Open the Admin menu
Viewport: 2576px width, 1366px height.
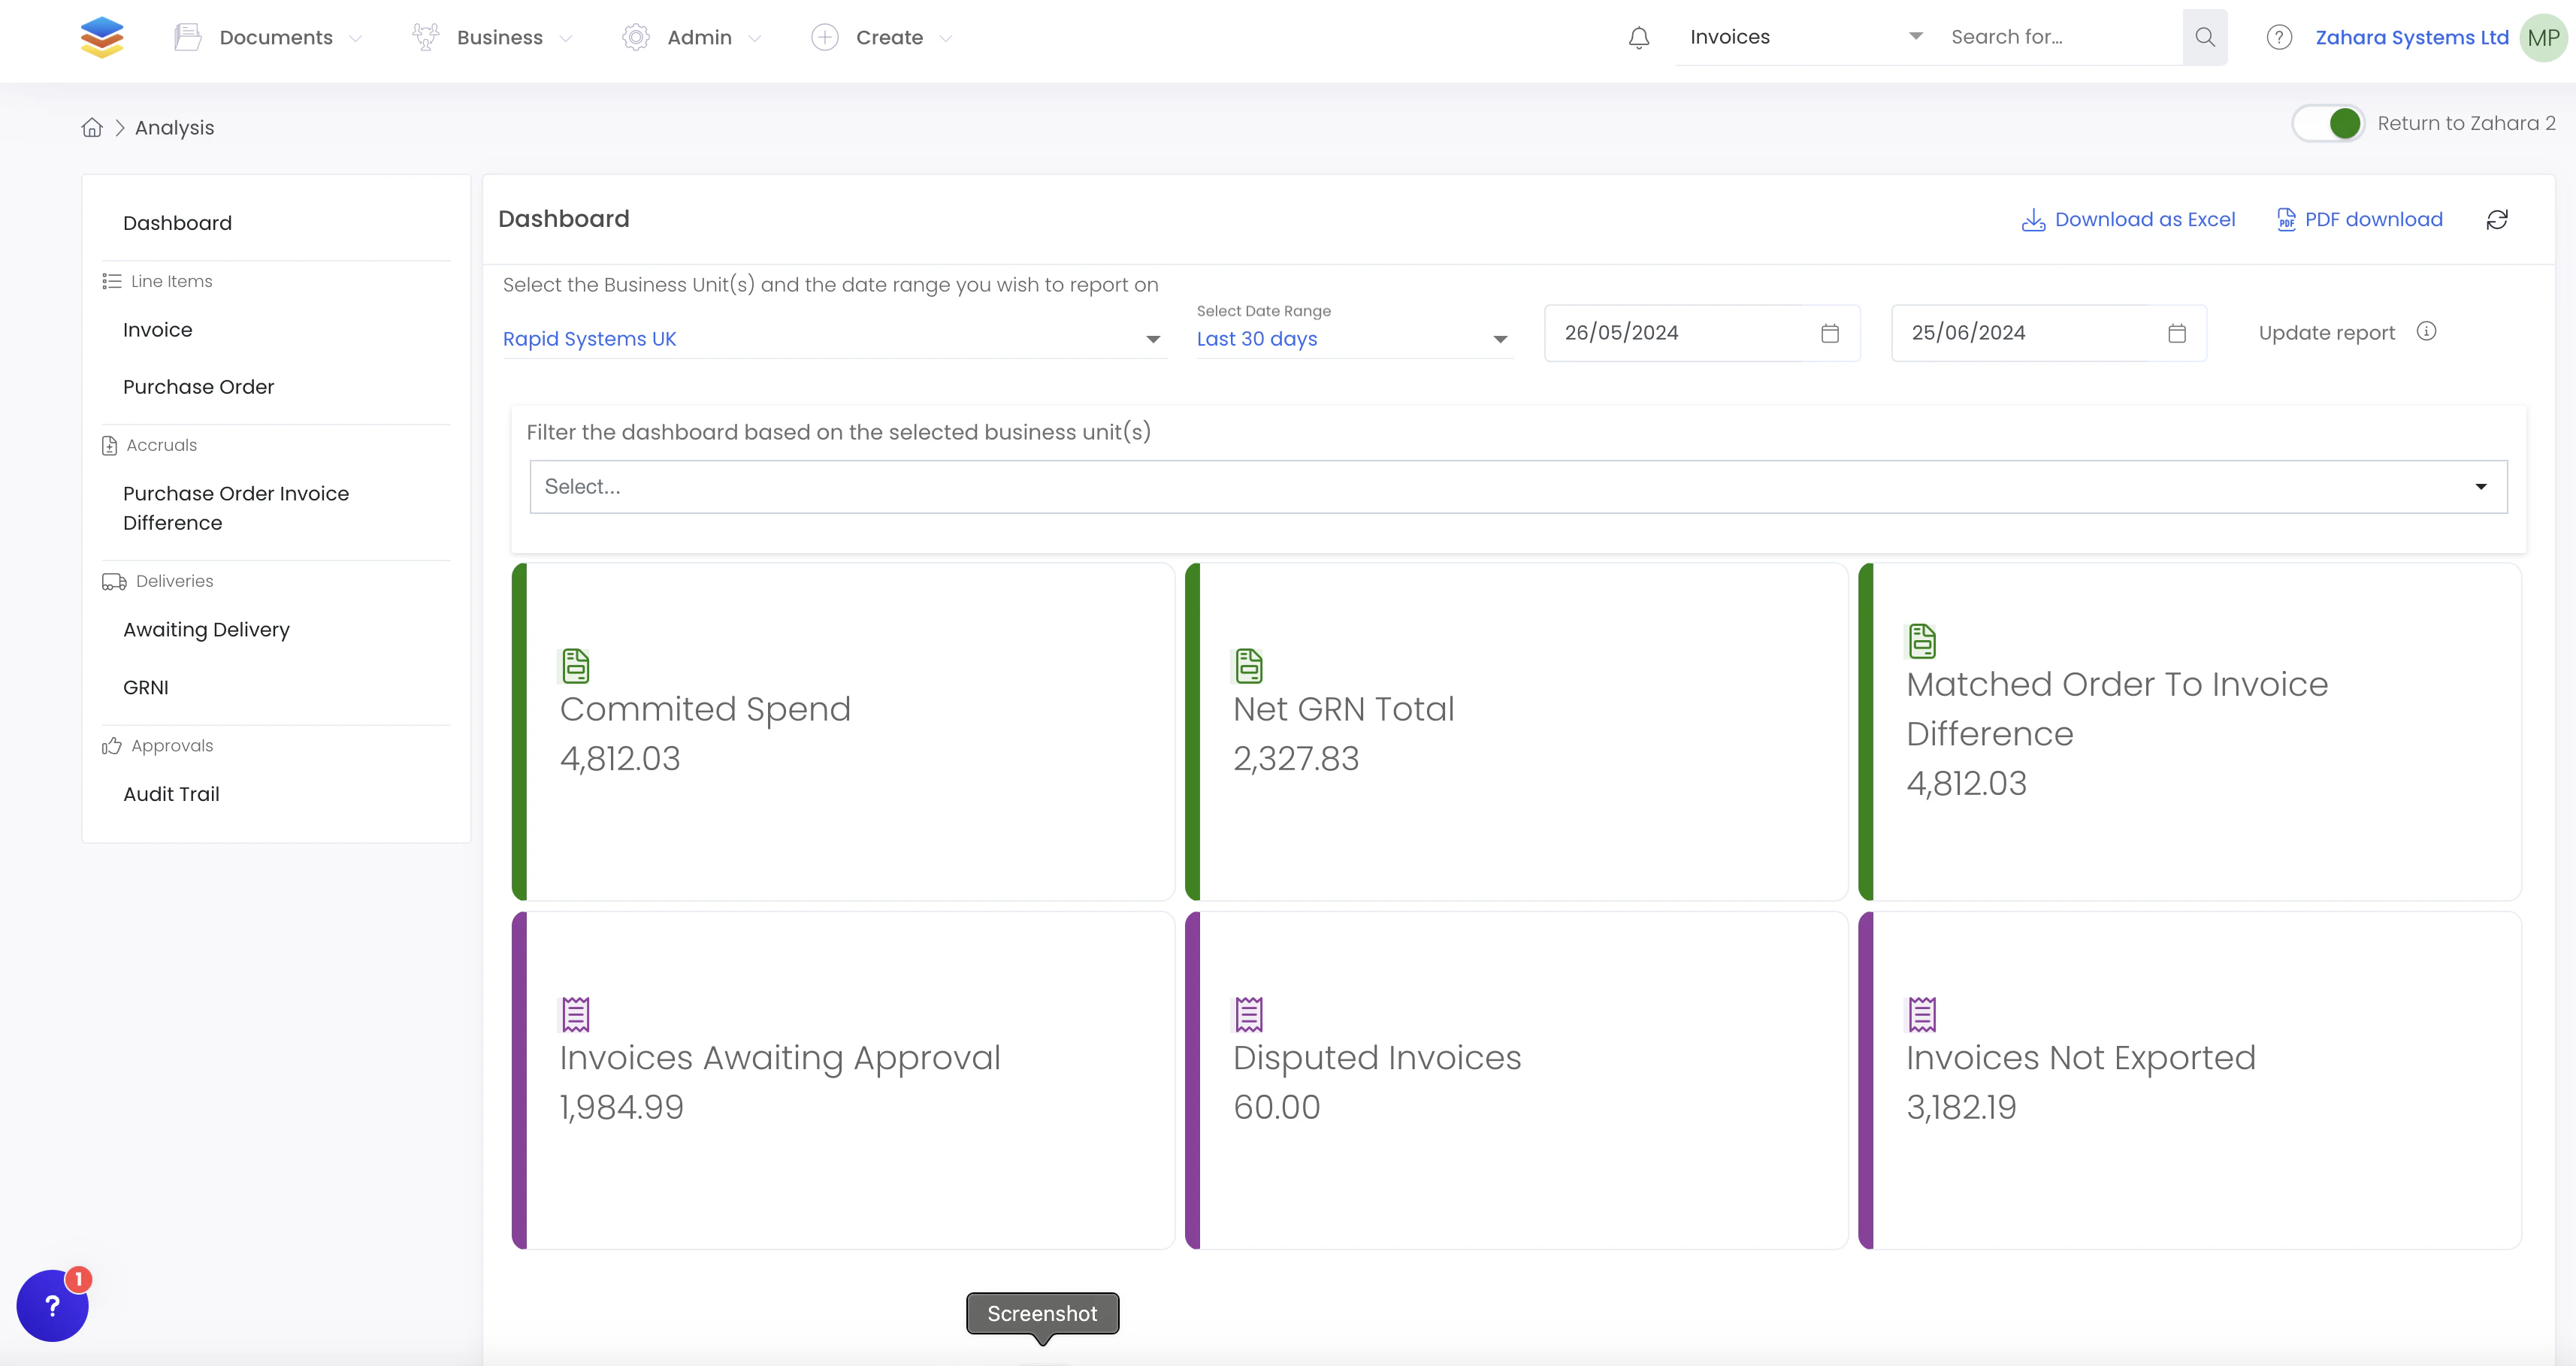(699, 38)
